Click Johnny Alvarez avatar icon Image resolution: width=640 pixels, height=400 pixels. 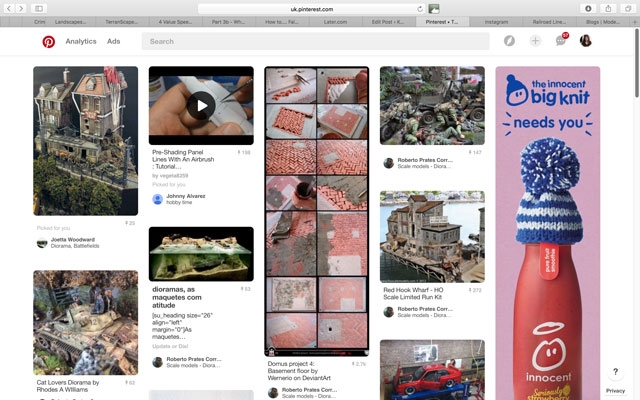pyautogui.click(x=158, y=199)
